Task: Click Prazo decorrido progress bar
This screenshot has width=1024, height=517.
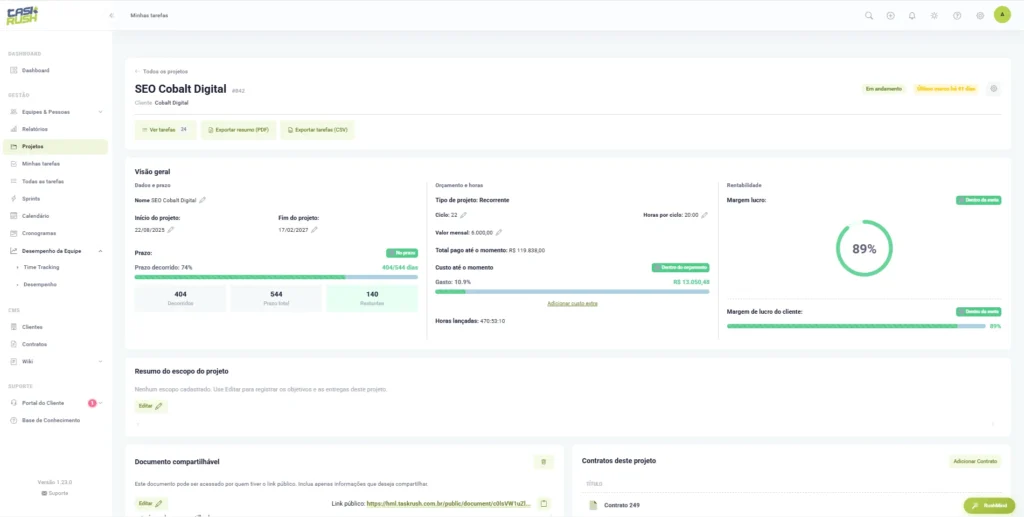Action: 276,277
